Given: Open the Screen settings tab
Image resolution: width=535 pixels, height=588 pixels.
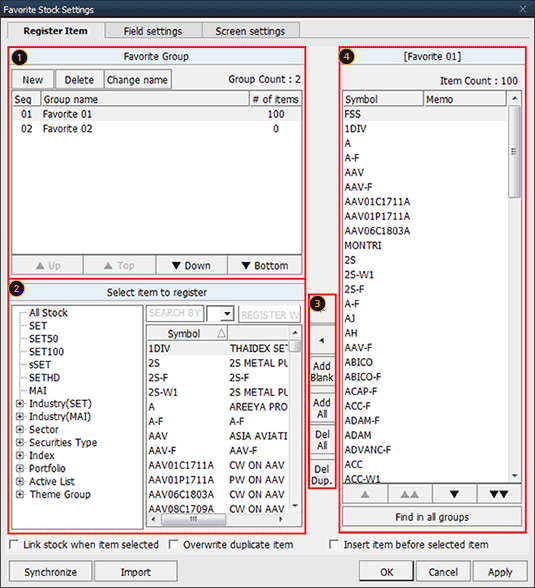Looking at the screenshot, I should click(x=250, y=31).
